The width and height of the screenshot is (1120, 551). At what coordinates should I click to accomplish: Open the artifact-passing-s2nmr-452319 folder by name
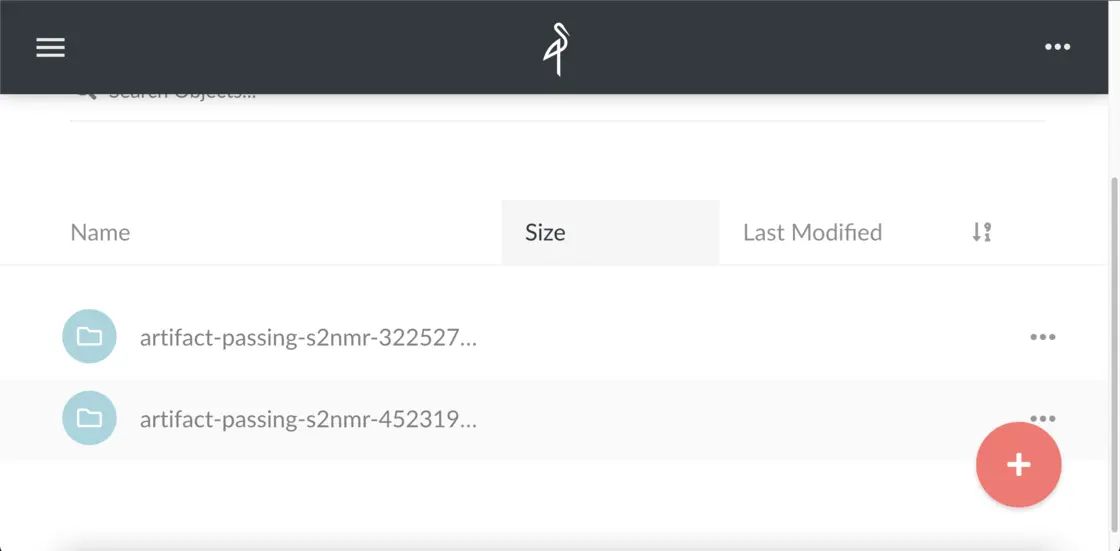[x=308, y=420]
